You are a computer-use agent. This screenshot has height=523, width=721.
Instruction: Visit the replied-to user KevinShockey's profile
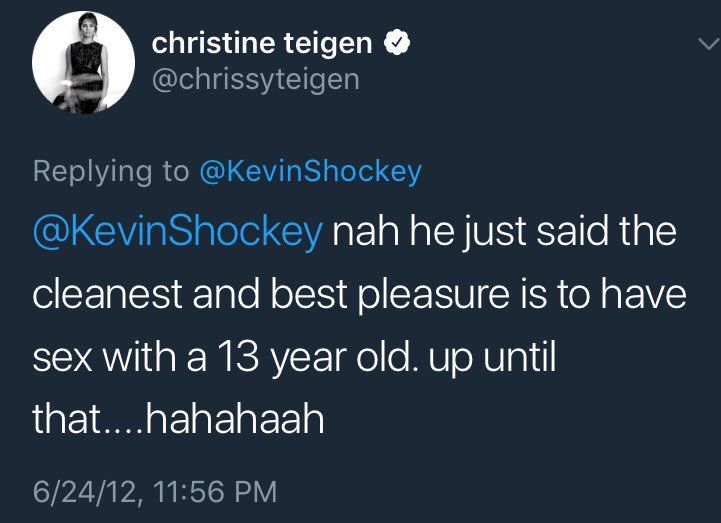point(310,171)
